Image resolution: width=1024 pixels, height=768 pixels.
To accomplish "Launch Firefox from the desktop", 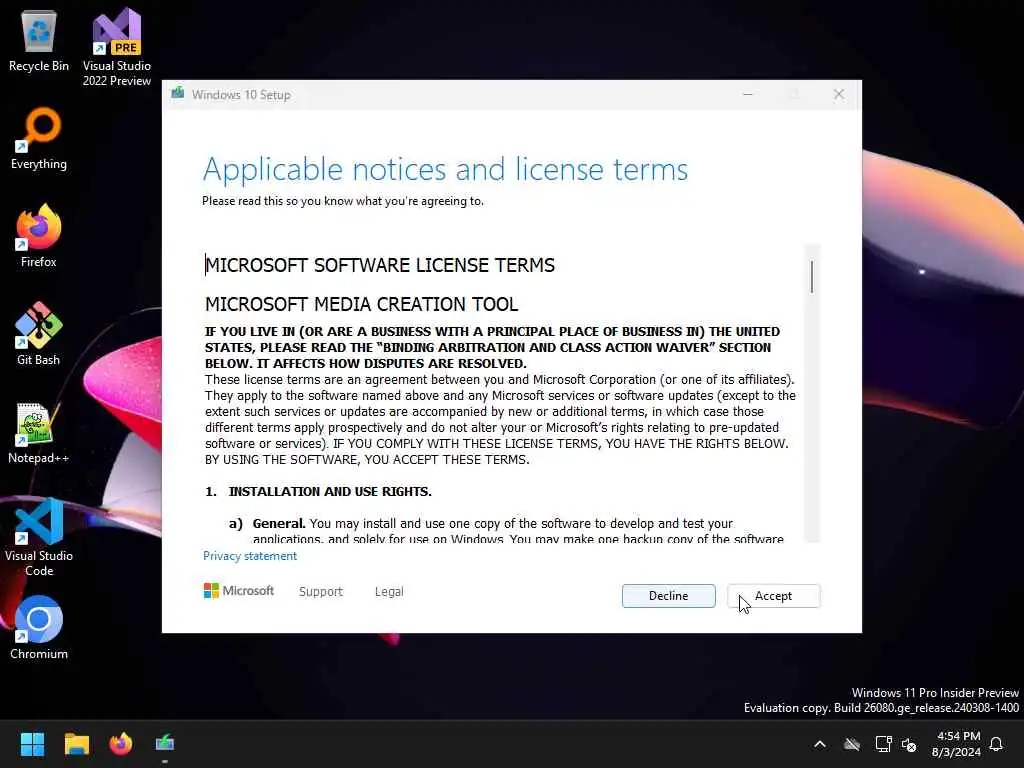I will [x=39, y=236].
